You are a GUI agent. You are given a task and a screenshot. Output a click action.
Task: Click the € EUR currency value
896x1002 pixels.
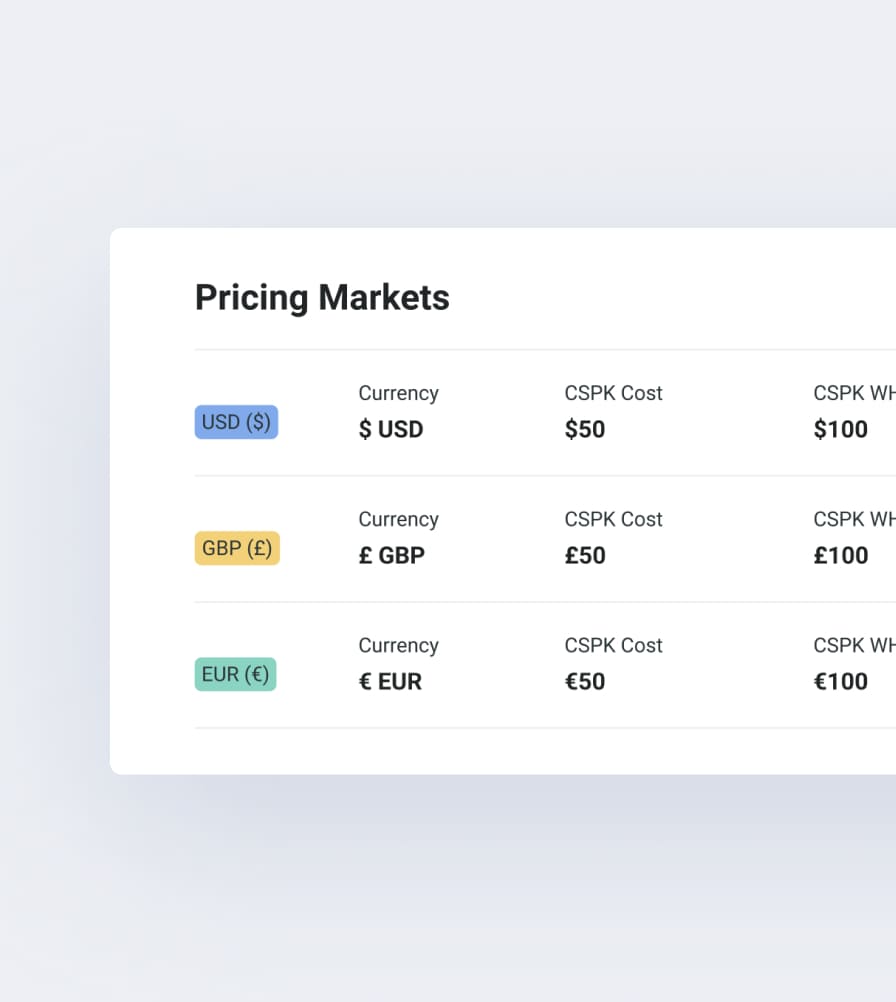[390, 682]
